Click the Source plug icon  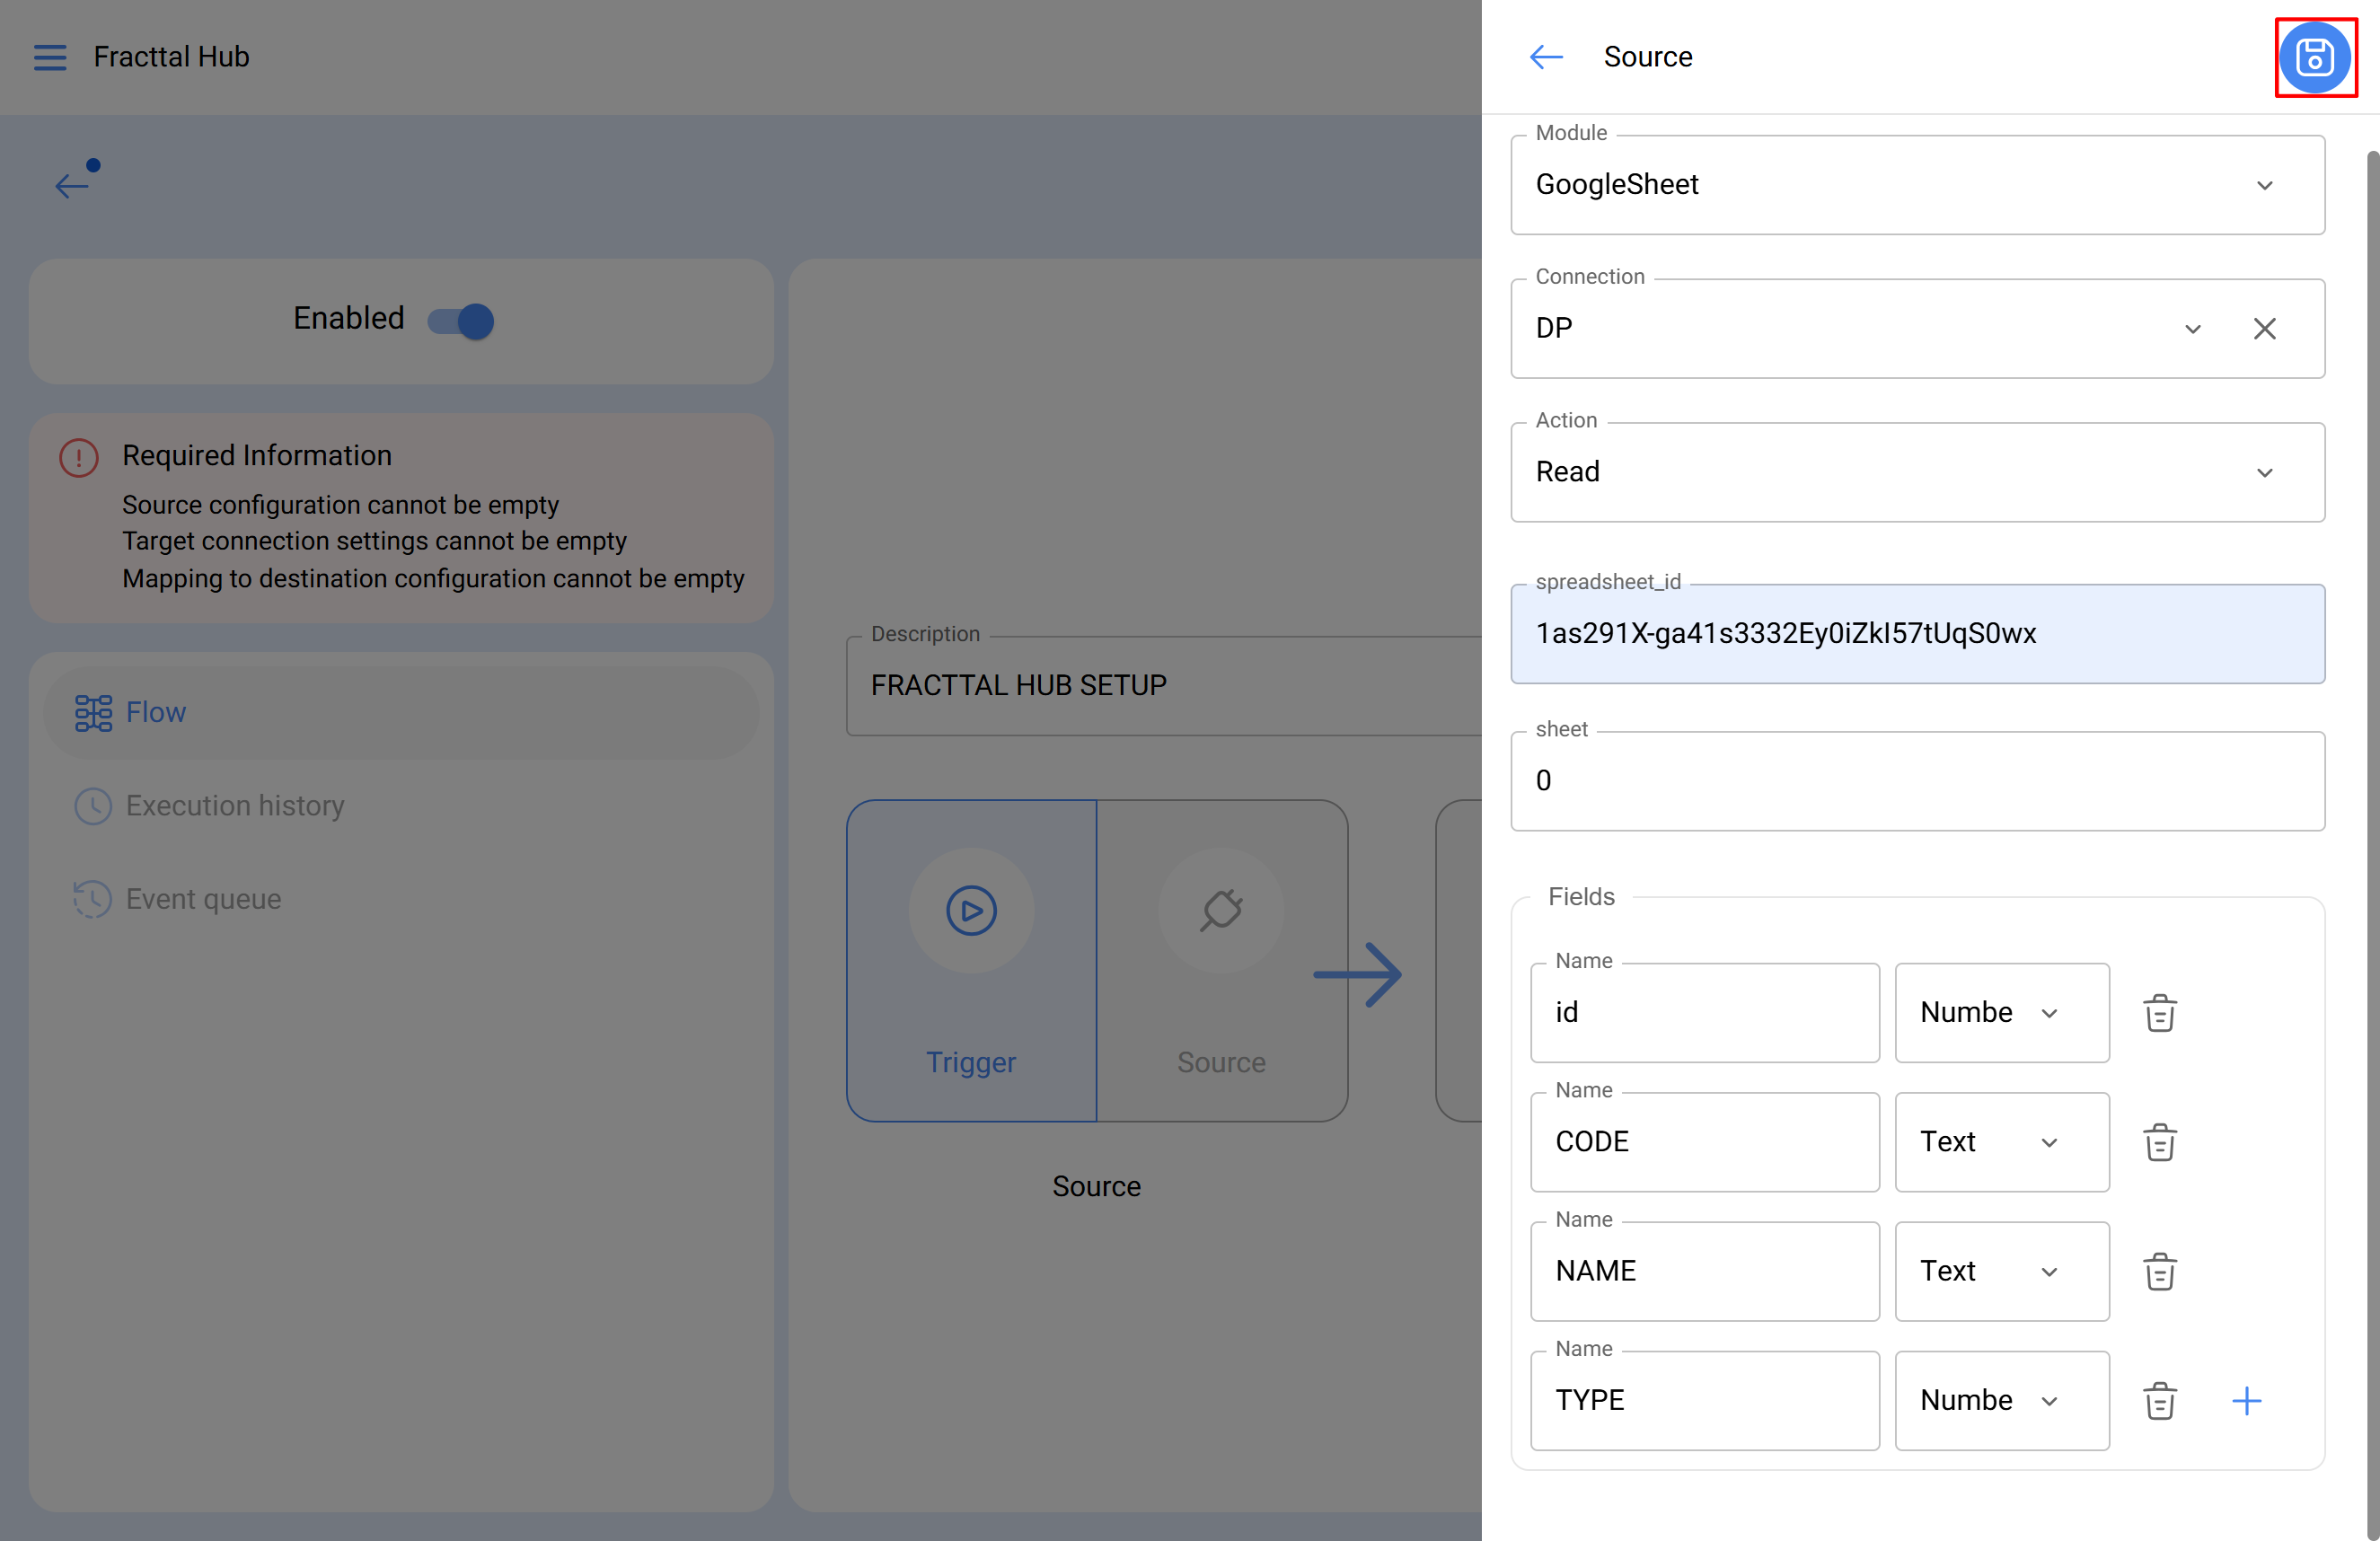(x=1220, y=910)
